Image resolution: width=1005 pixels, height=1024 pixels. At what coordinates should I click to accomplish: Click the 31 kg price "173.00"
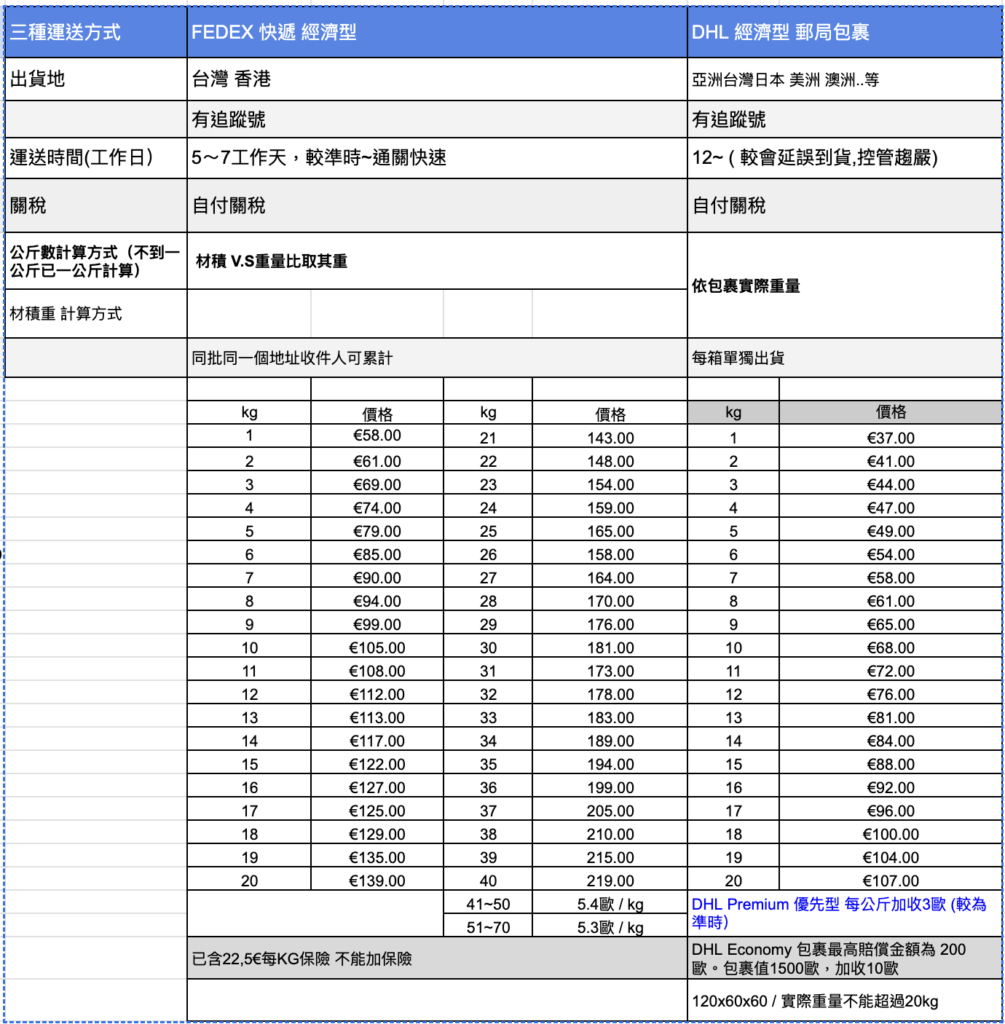(610, 671)
